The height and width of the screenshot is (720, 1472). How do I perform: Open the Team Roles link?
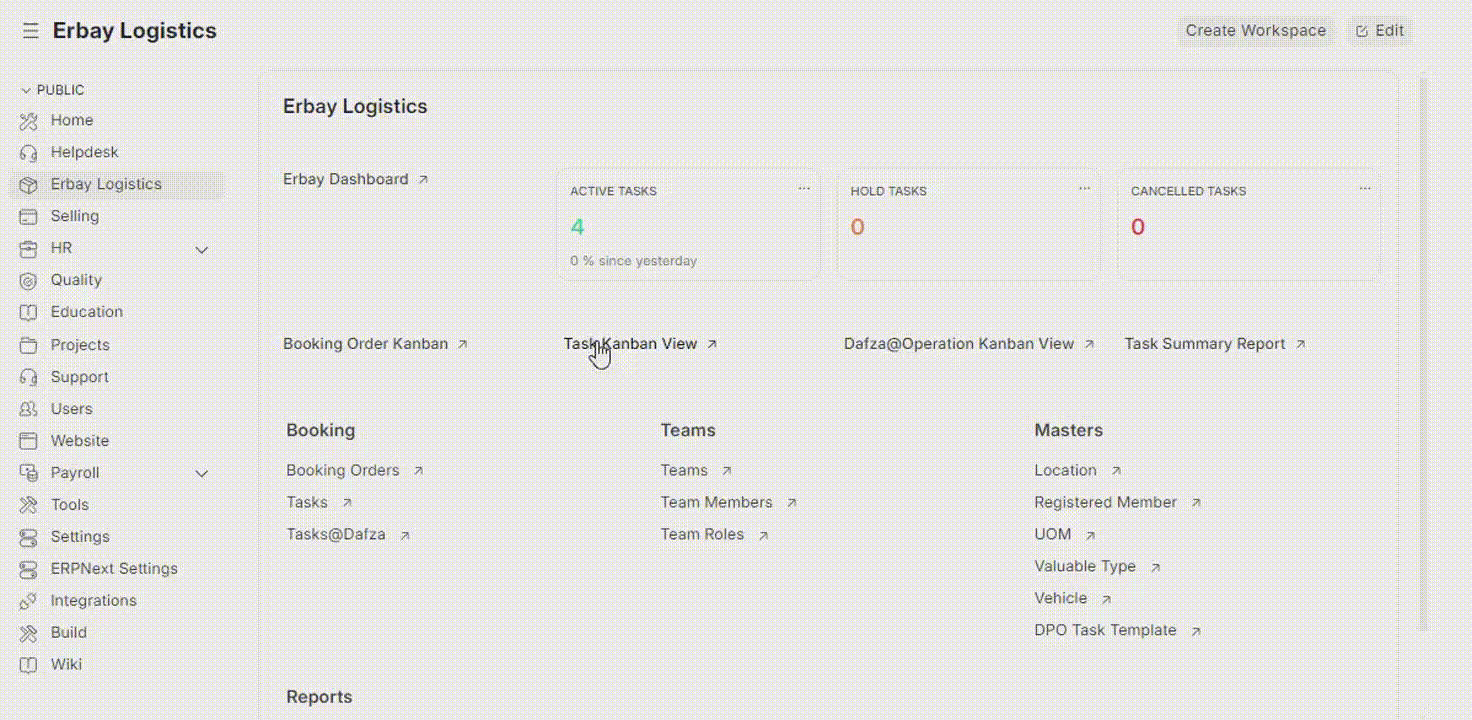[702, 534]
